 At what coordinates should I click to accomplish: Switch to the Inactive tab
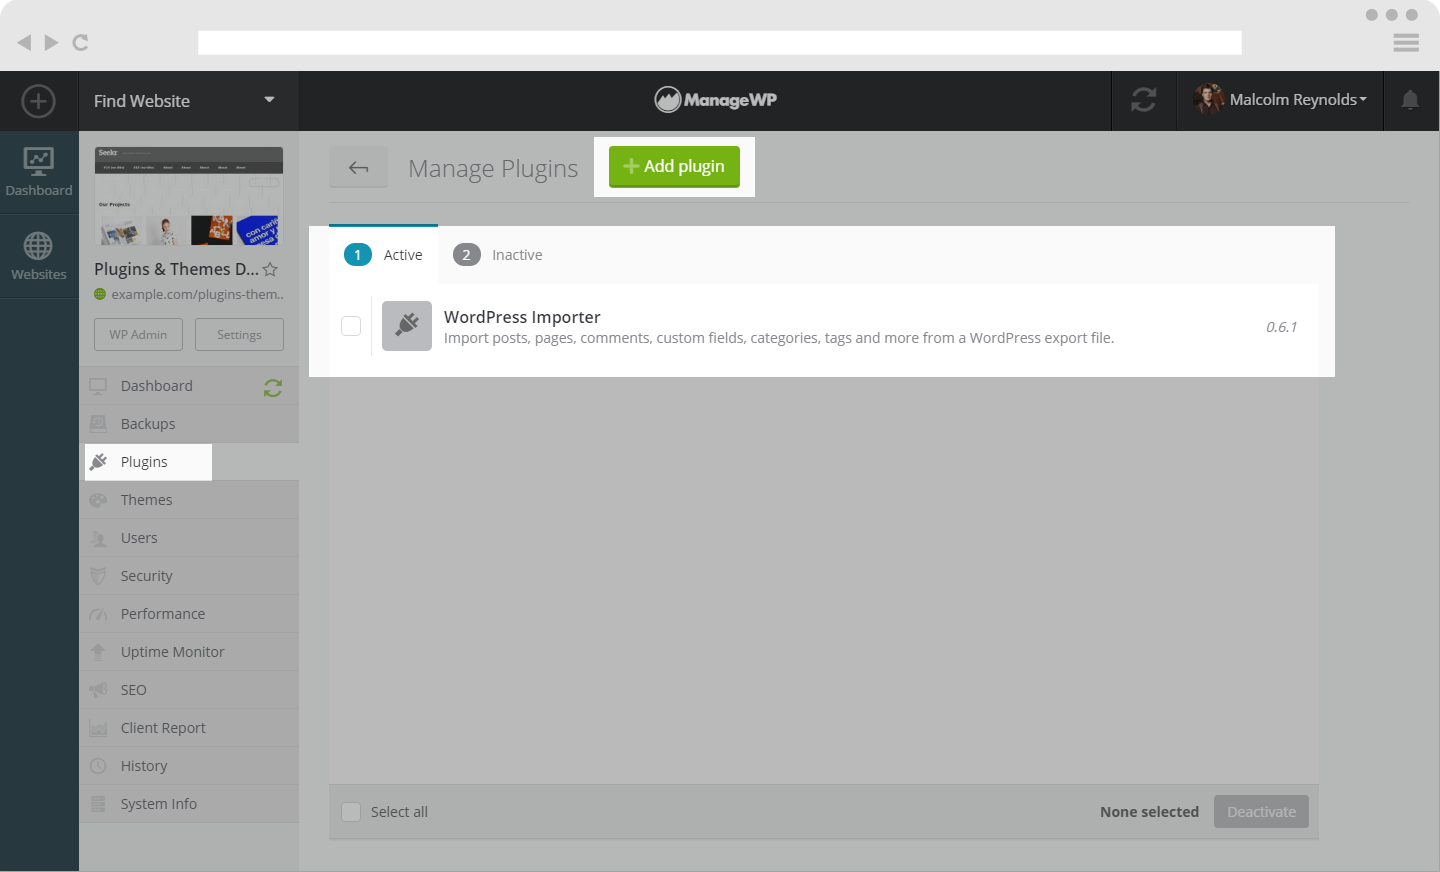(x=498, y=255)
